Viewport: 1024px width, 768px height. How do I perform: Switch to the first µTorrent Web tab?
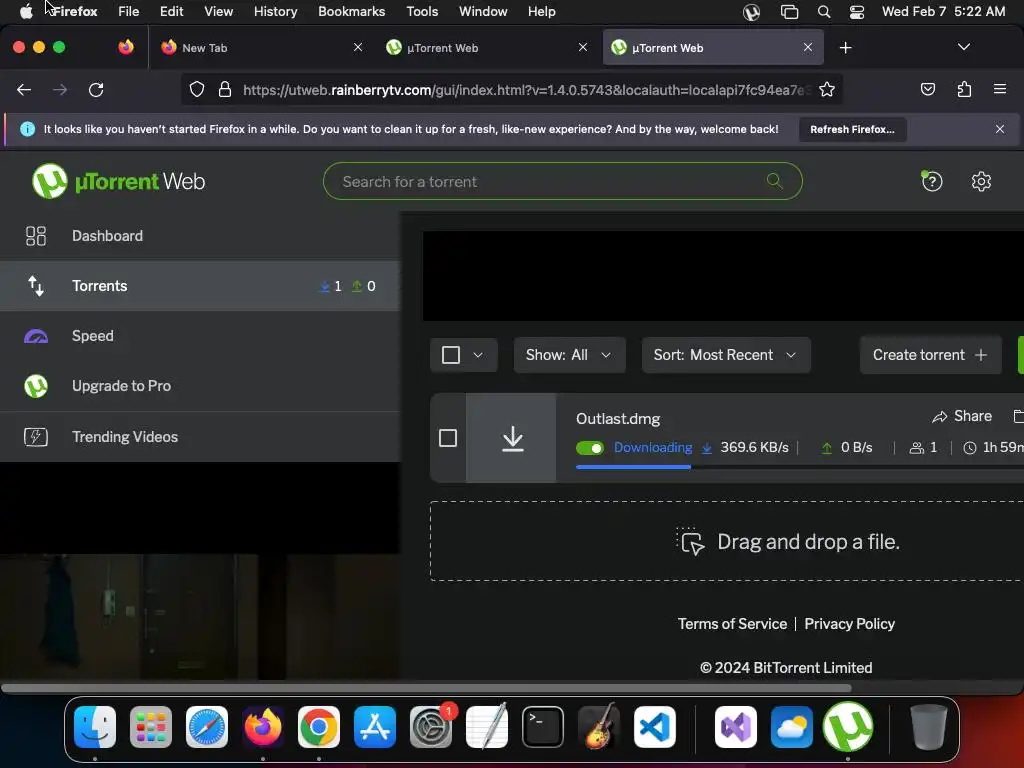(487, 48)
